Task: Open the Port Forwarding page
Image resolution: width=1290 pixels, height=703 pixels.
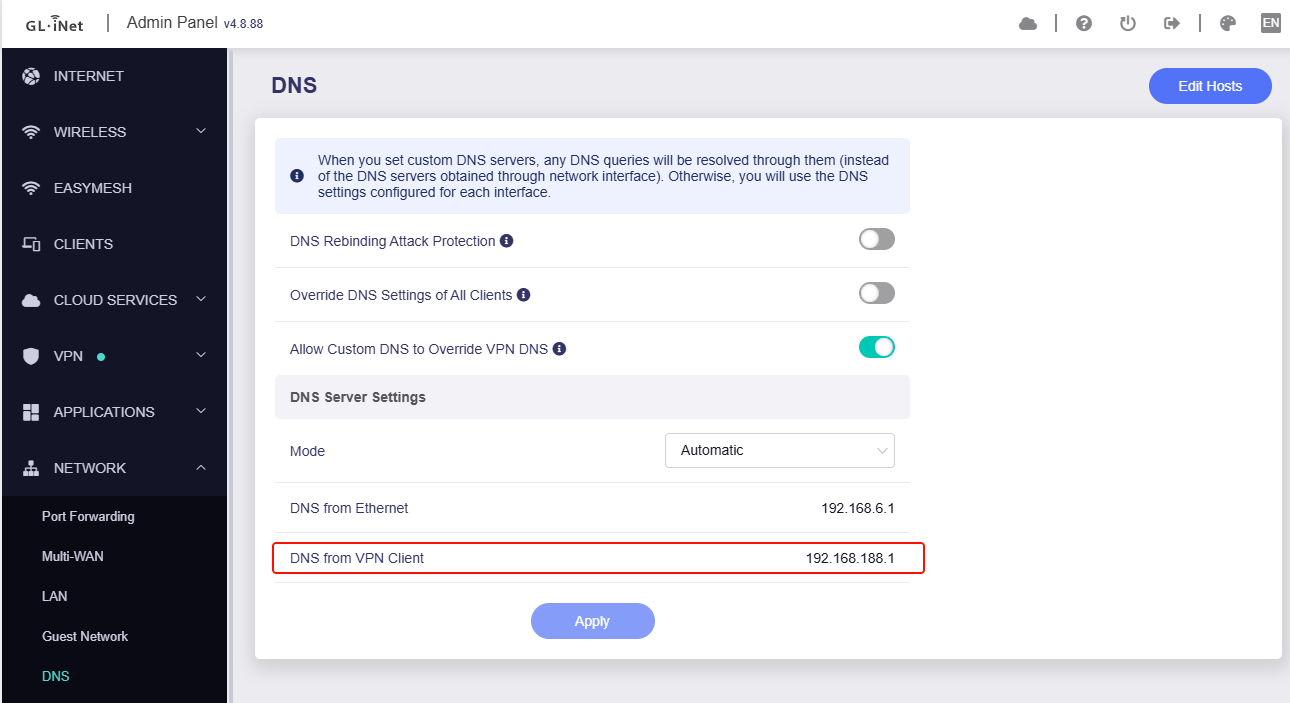Action: 88,517
